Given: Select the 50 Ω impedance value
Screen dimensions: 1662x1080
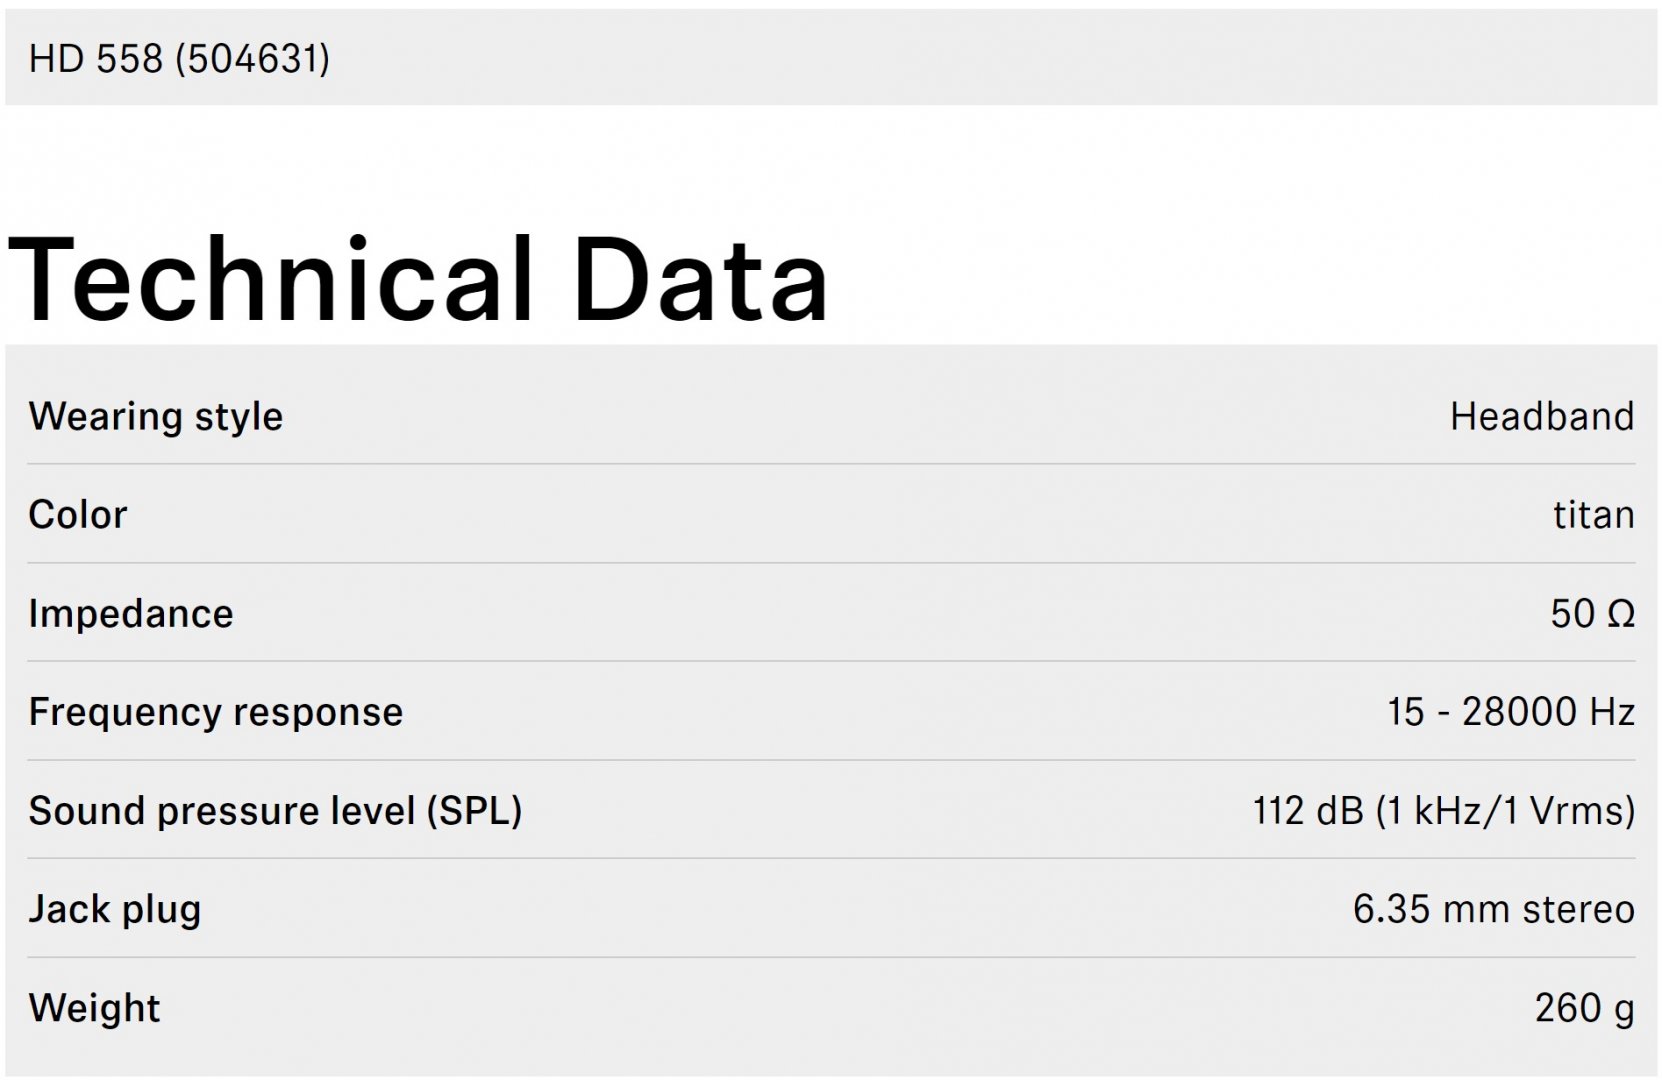Looking at the screenshot, I should [x=1593, y=613].
